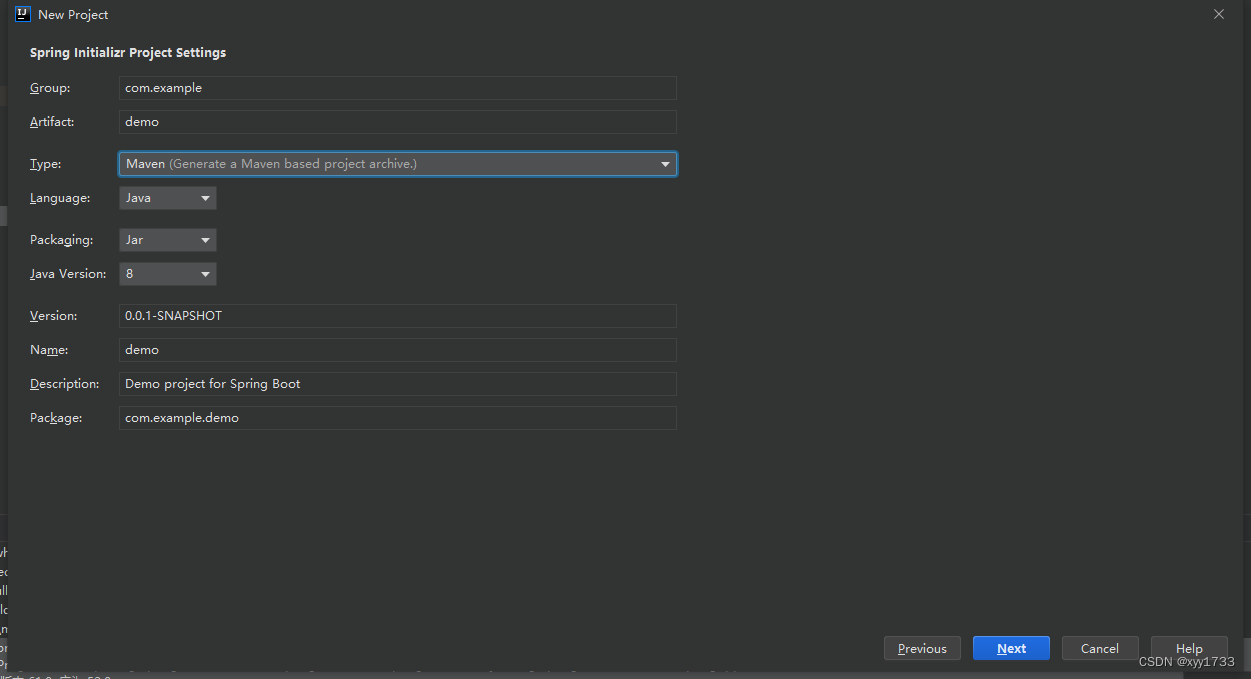Click the Version field with 0.0.1-SNAPSHOT
Viewport: 1251px width, 679px height.
coord(398,316)
